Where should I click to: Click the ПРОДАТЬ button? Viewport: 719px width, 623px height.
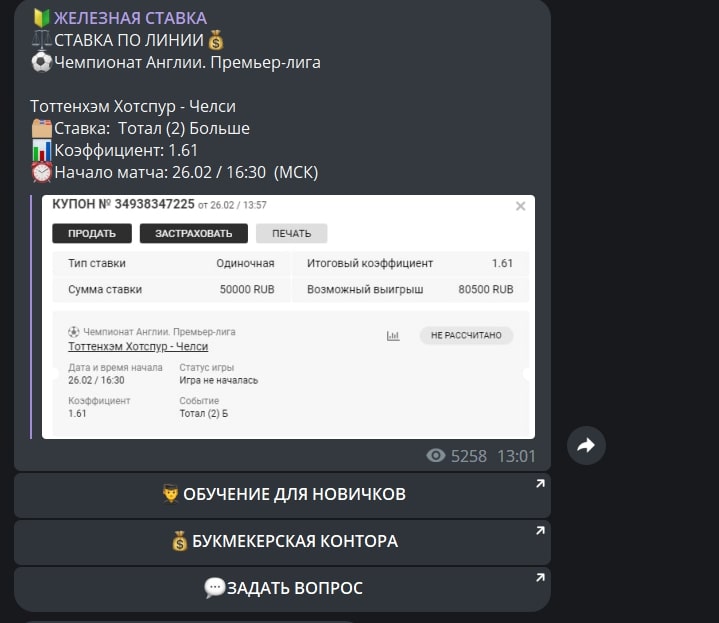92,233
